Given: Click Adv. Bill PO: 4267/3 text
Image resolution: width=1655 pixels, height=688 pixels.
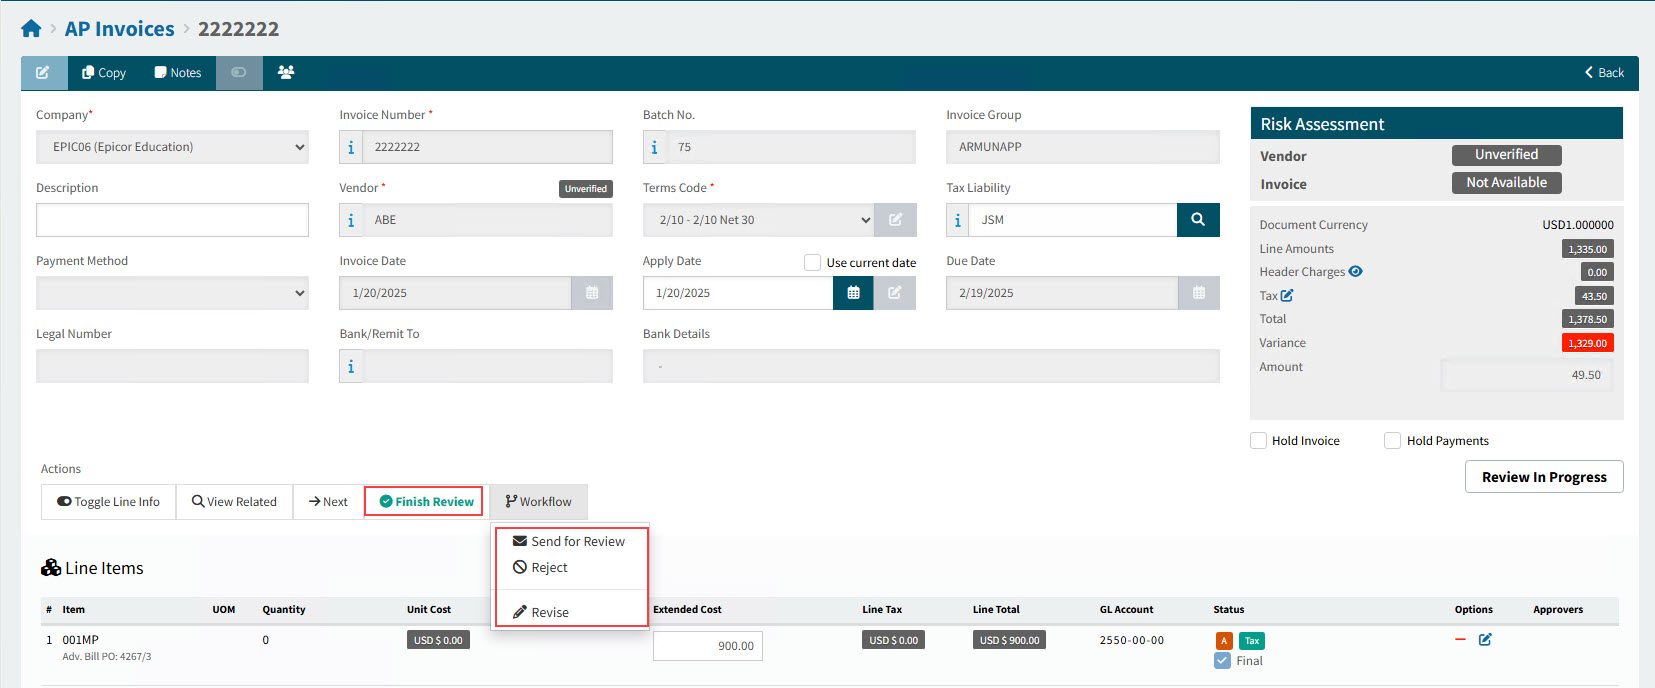Looking at the screenshot, I should click(x=107, y=657).
